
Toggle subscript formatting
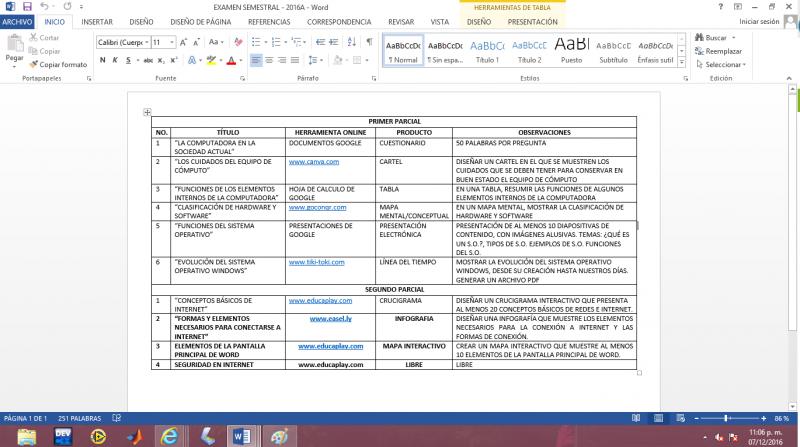[x=161, y=60]
